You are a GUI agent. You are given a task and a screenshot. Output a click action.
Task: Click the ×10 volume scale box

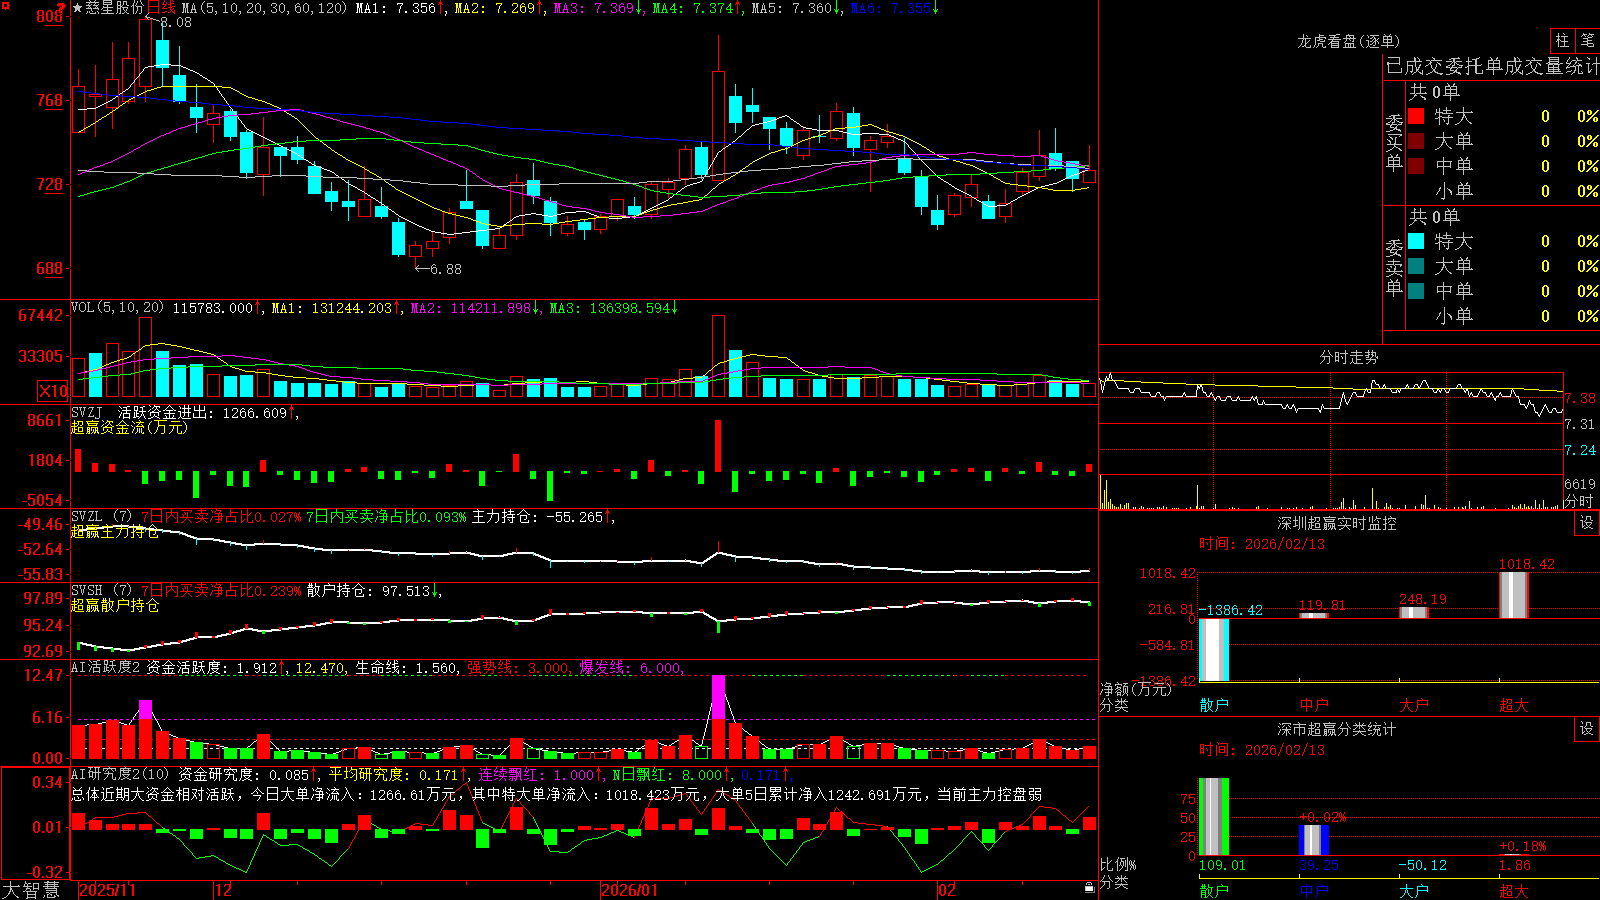pyautogui.click(x=53, y=391)
